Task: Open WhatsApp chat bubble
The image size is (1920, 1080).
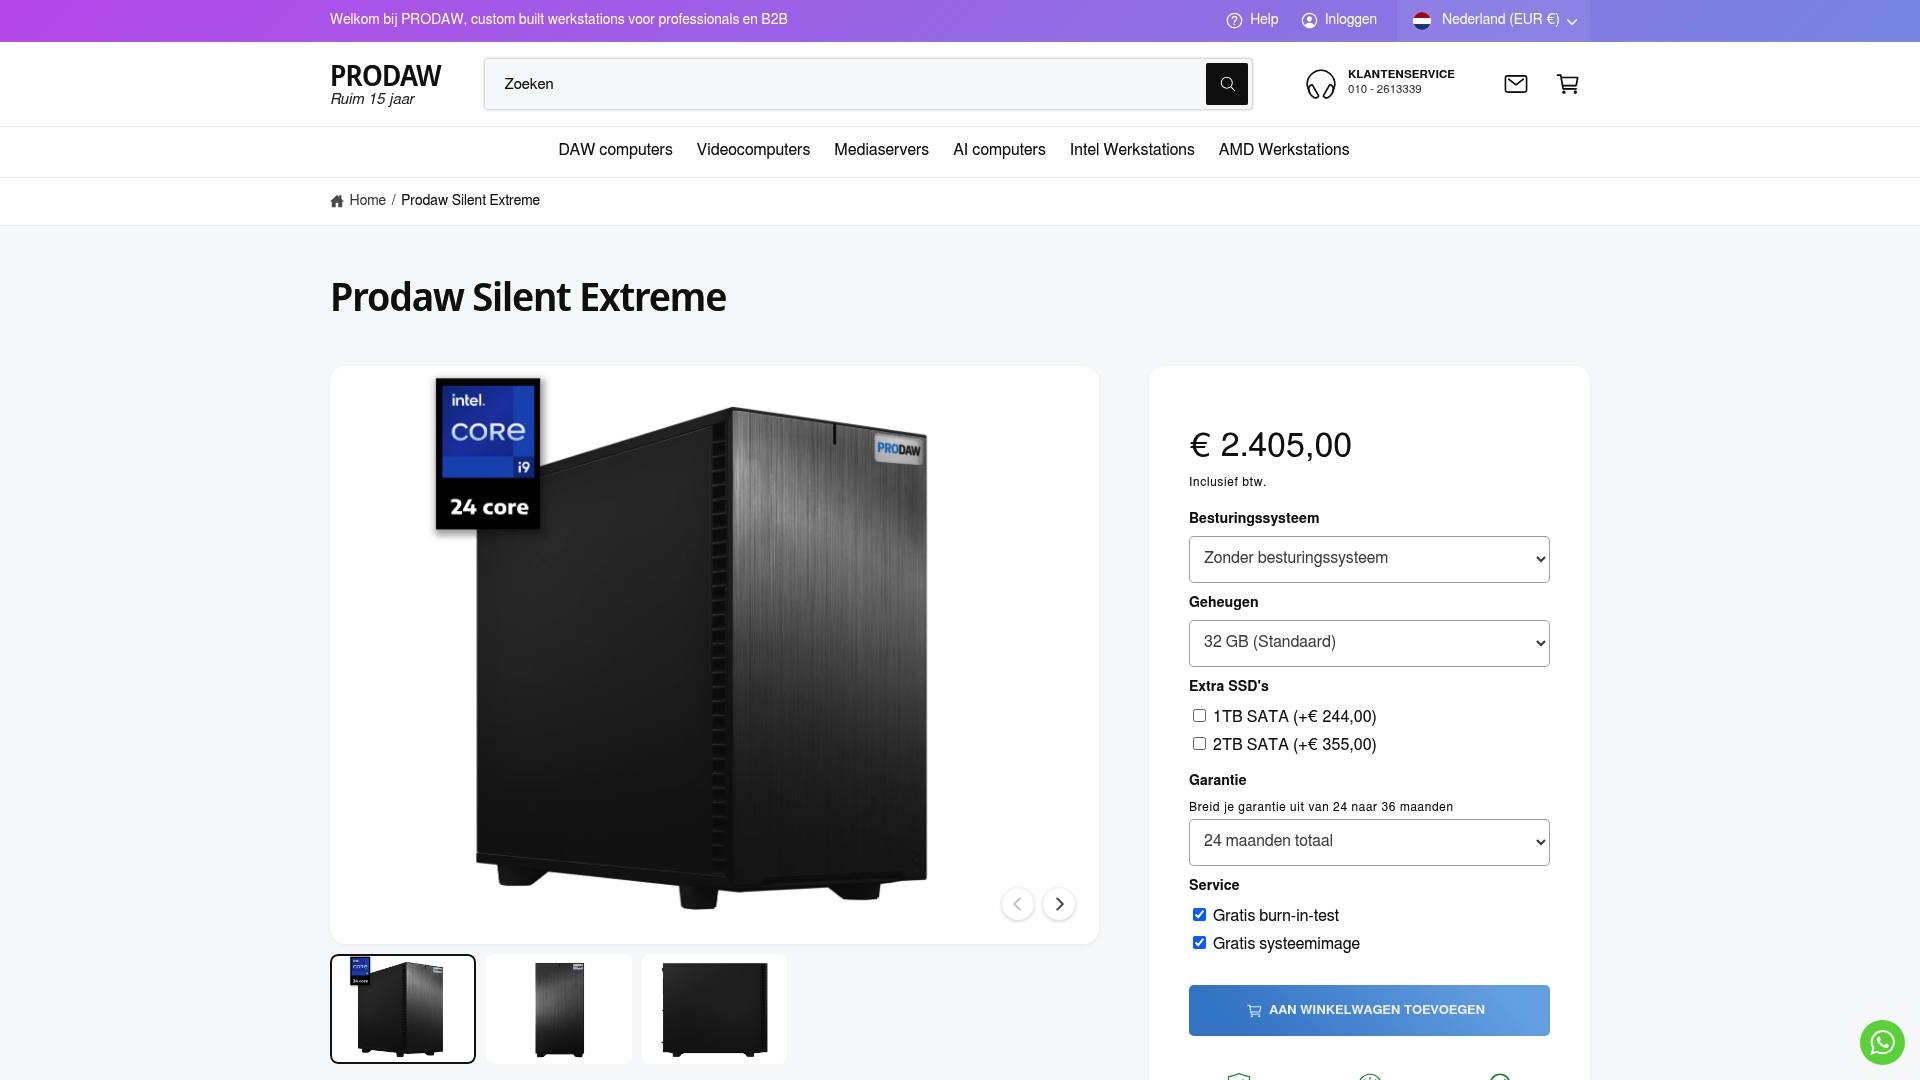Action: [x=1882, y=1042]
